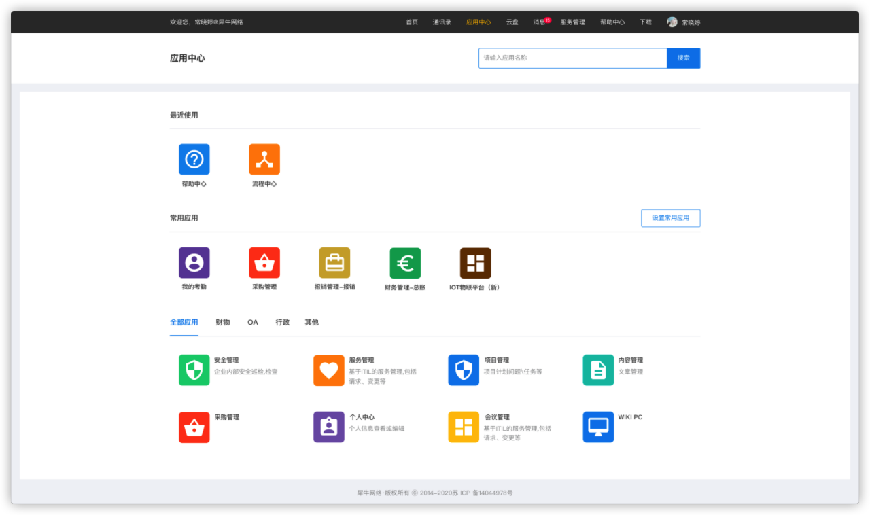Click the 服务管理 title in the apps list
This screenshot has width=870, height=515.
(361, 360)
